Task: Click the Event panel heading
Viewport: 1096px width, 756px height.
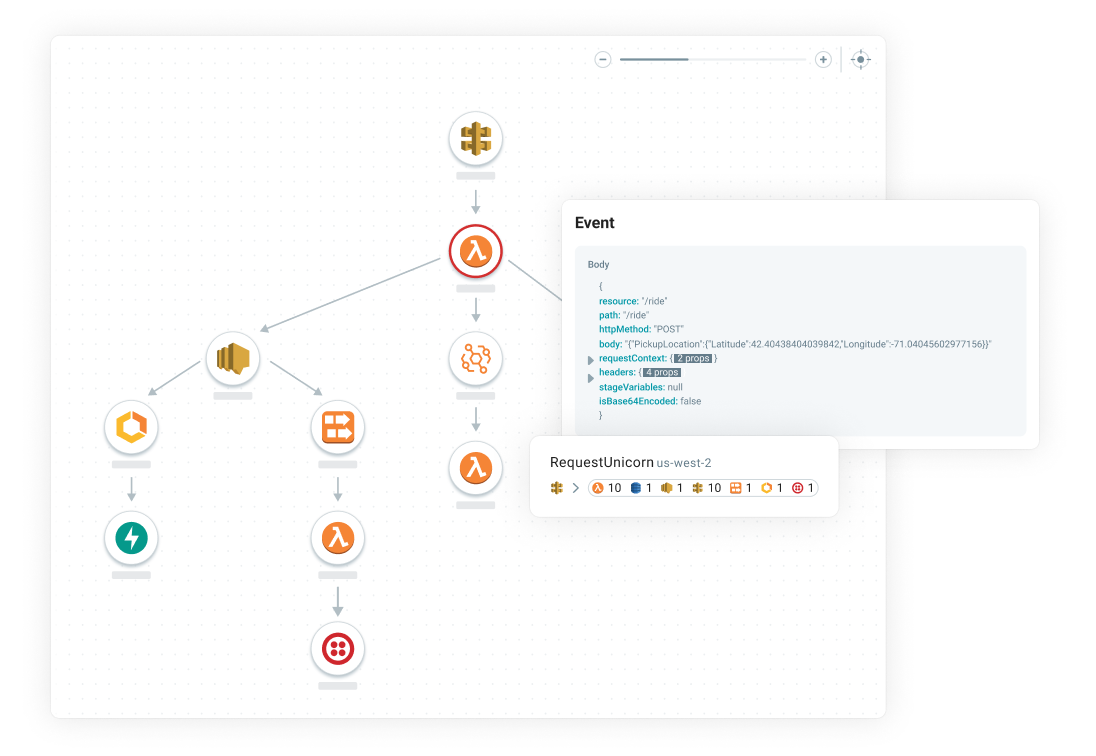Action: coord(595,223)
